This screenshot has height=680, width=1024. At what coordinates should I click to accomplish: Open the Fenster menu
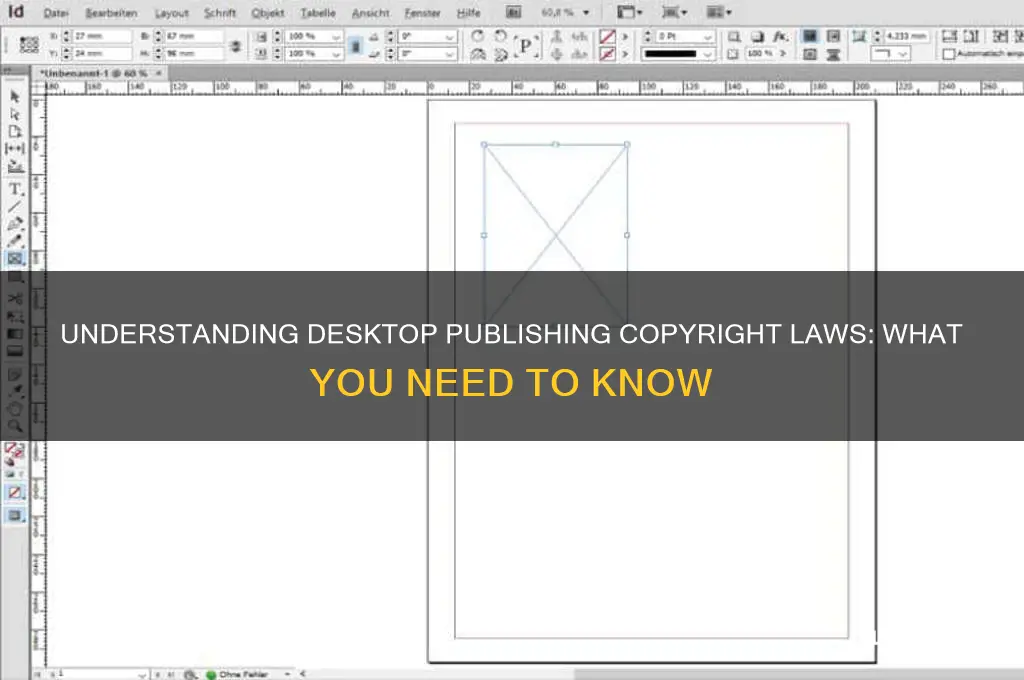click(x=422, y=13)
